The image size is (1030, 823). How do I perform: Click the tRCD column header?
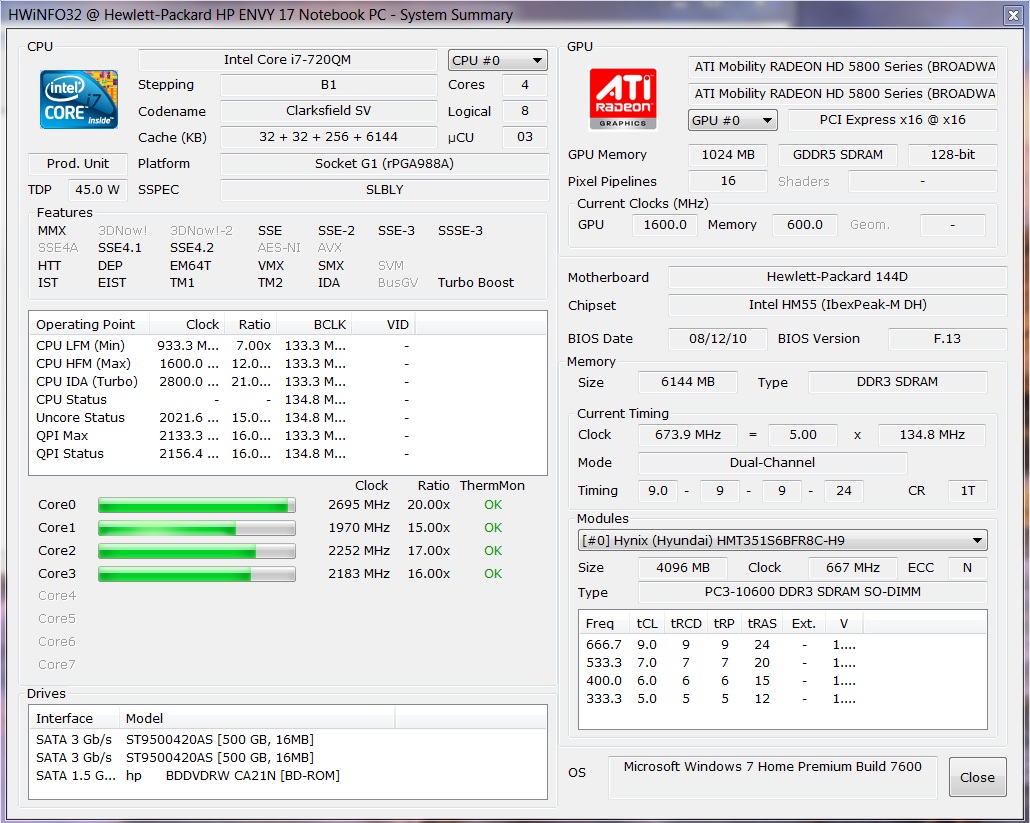pos(686,623)
